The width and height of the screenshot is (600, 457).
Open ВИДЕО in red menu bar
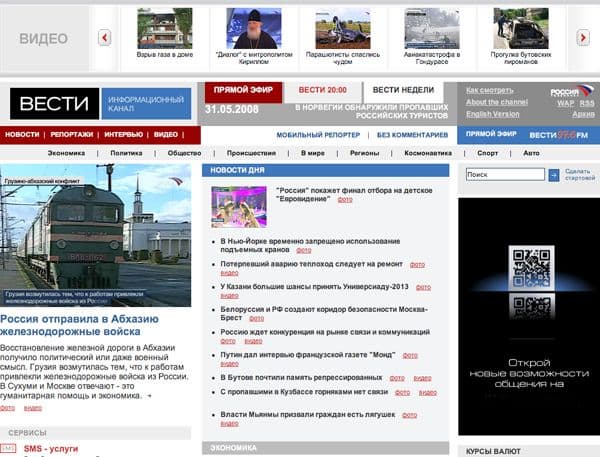point(166,135)
